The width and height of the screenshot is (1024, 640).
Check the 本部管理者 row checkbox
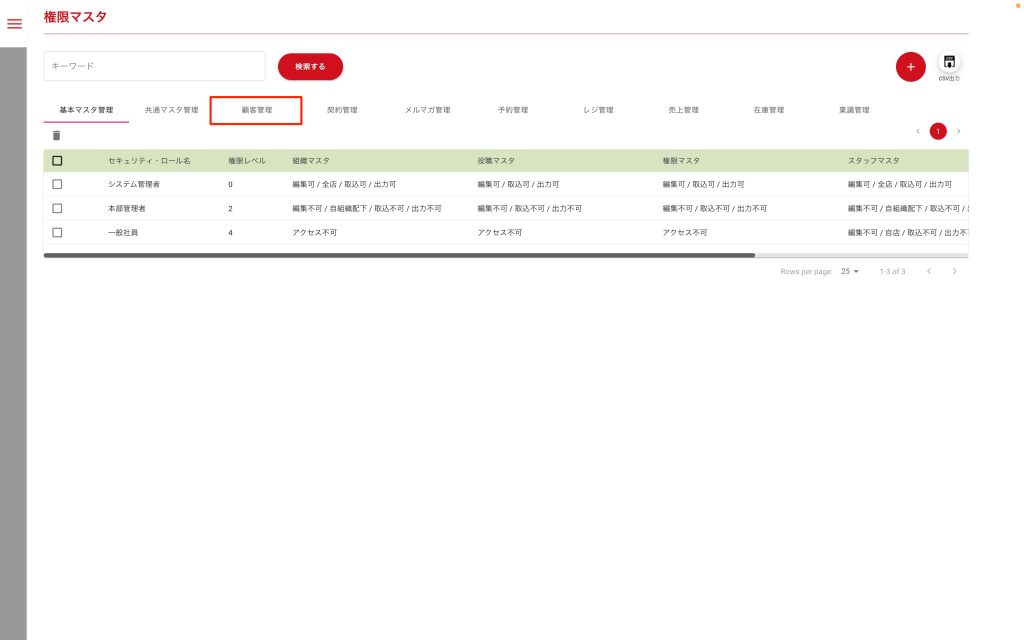[x=57, y=208]
